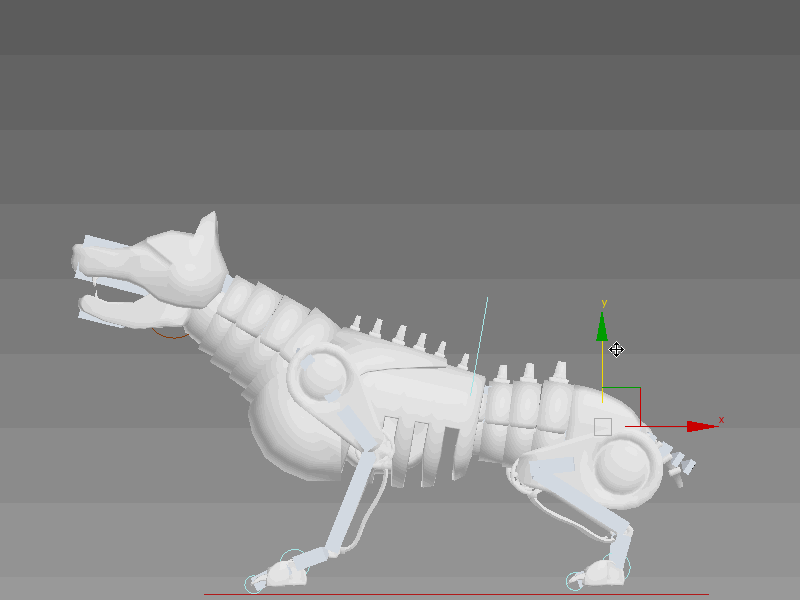The height and width of the screenshot is (600, 800).
Task: Select the circle helper at the rear paw toes
Action: [576, 581]
